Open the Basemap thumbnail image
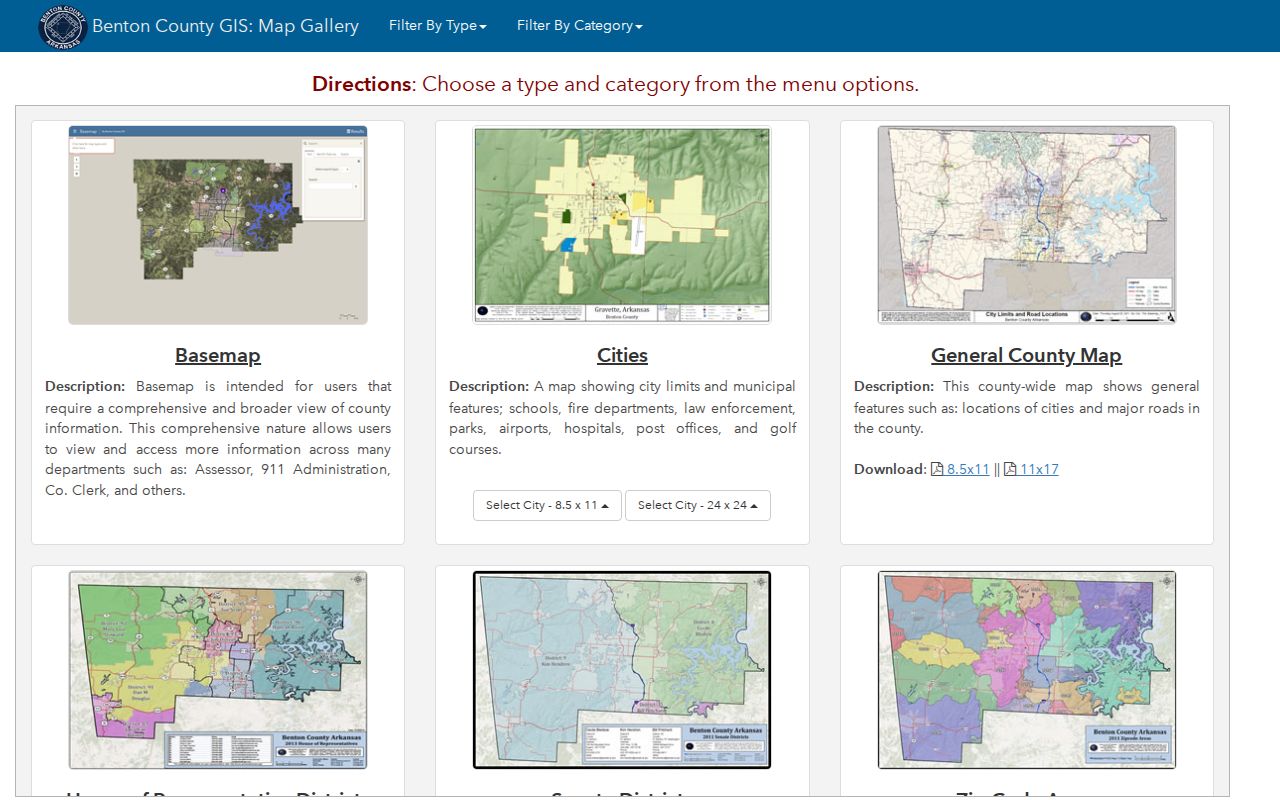This screenshot has width=1280, height=800. click(x=218, y=225)
